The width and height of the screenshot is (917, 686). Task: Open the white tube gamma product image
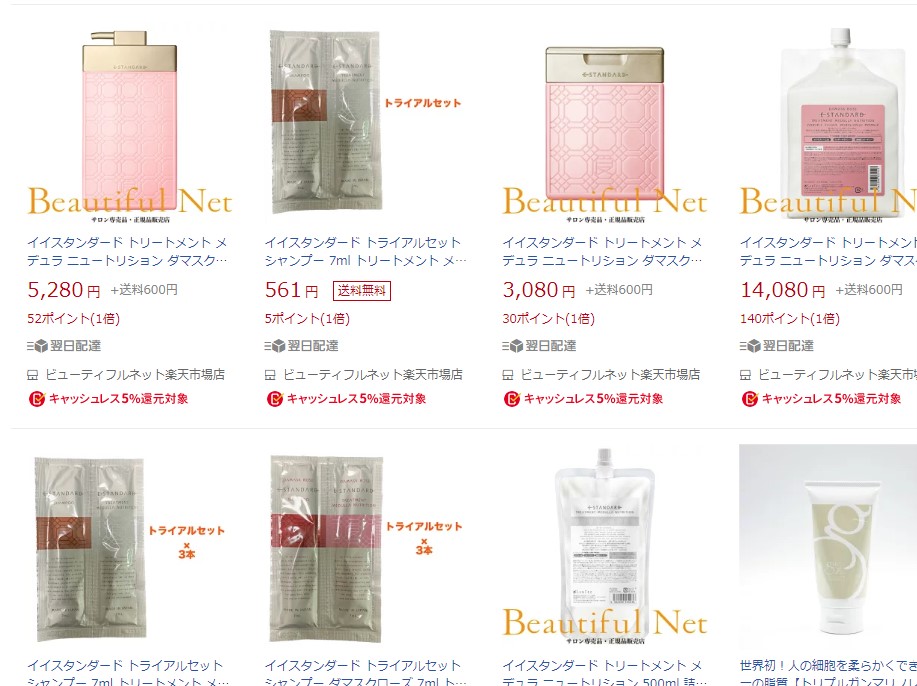click(828, 547)
